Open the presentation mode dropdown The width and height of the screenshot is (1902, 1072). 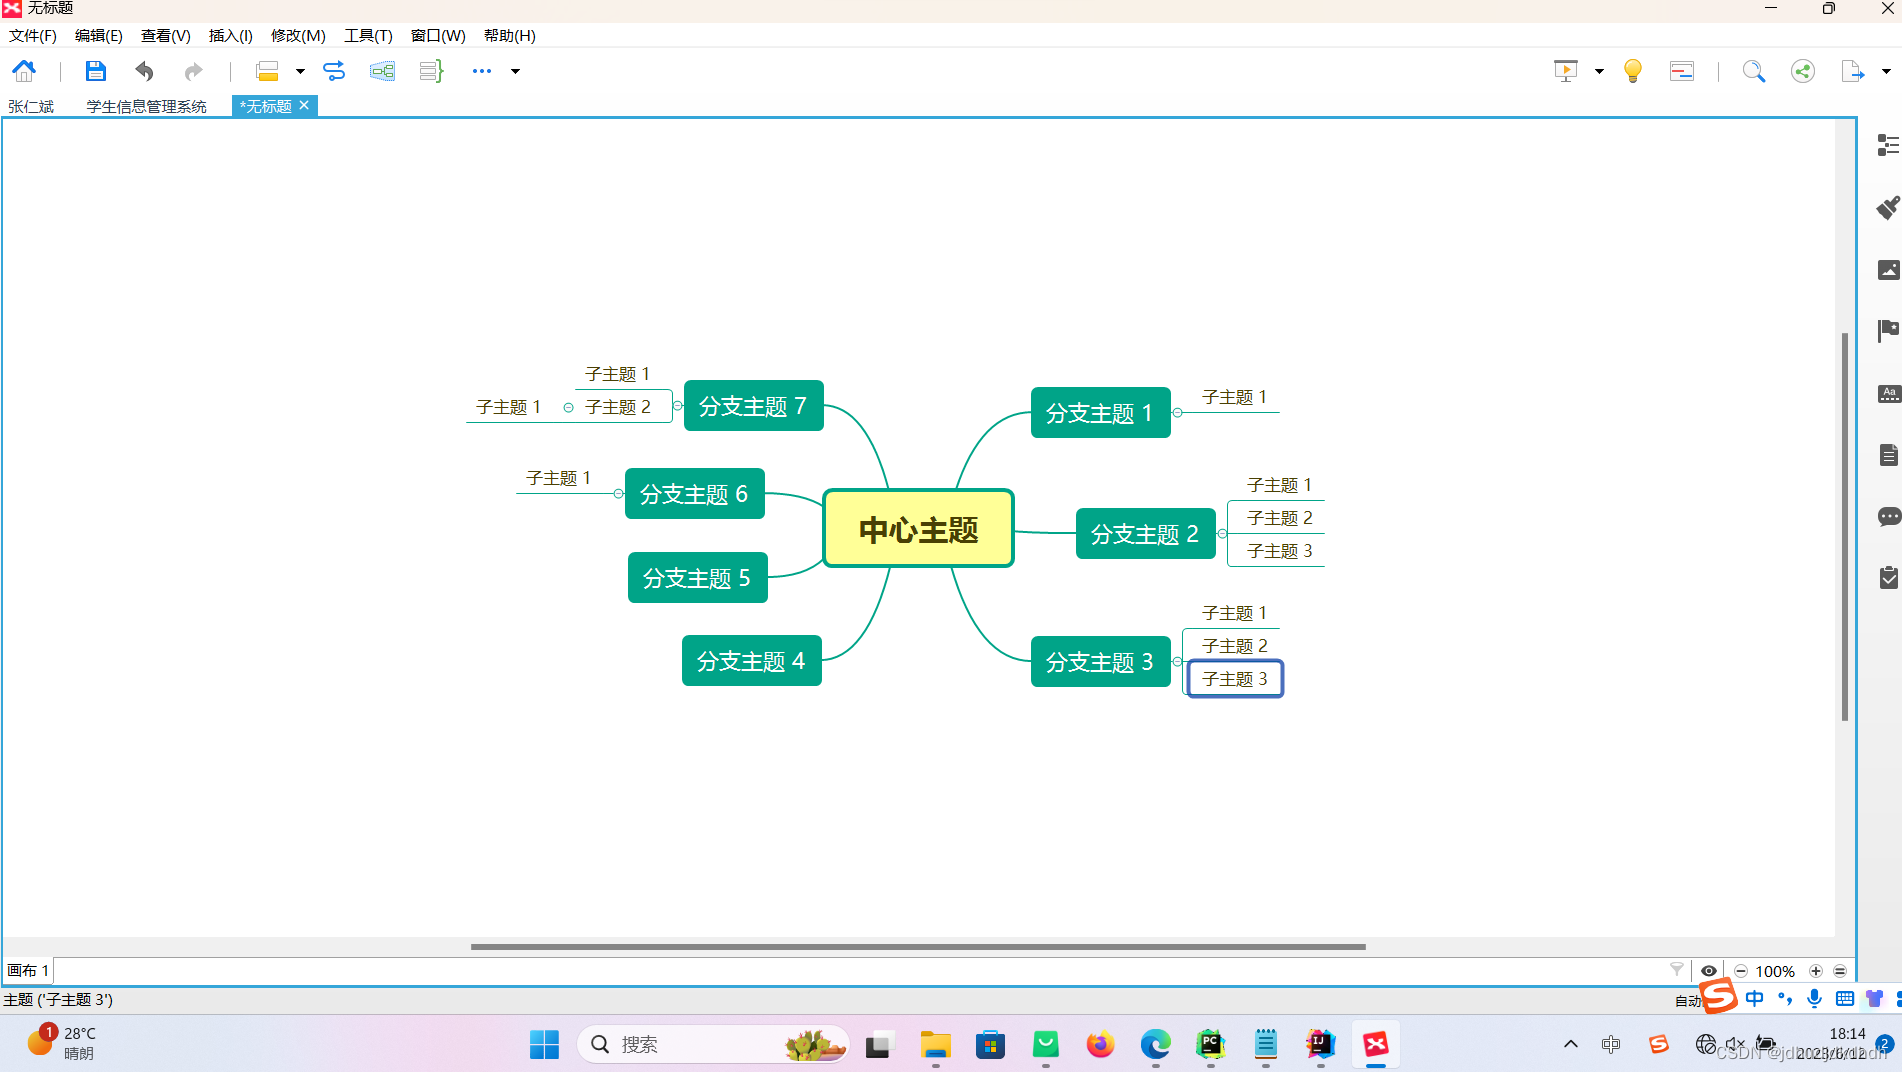click(1600, 71)
